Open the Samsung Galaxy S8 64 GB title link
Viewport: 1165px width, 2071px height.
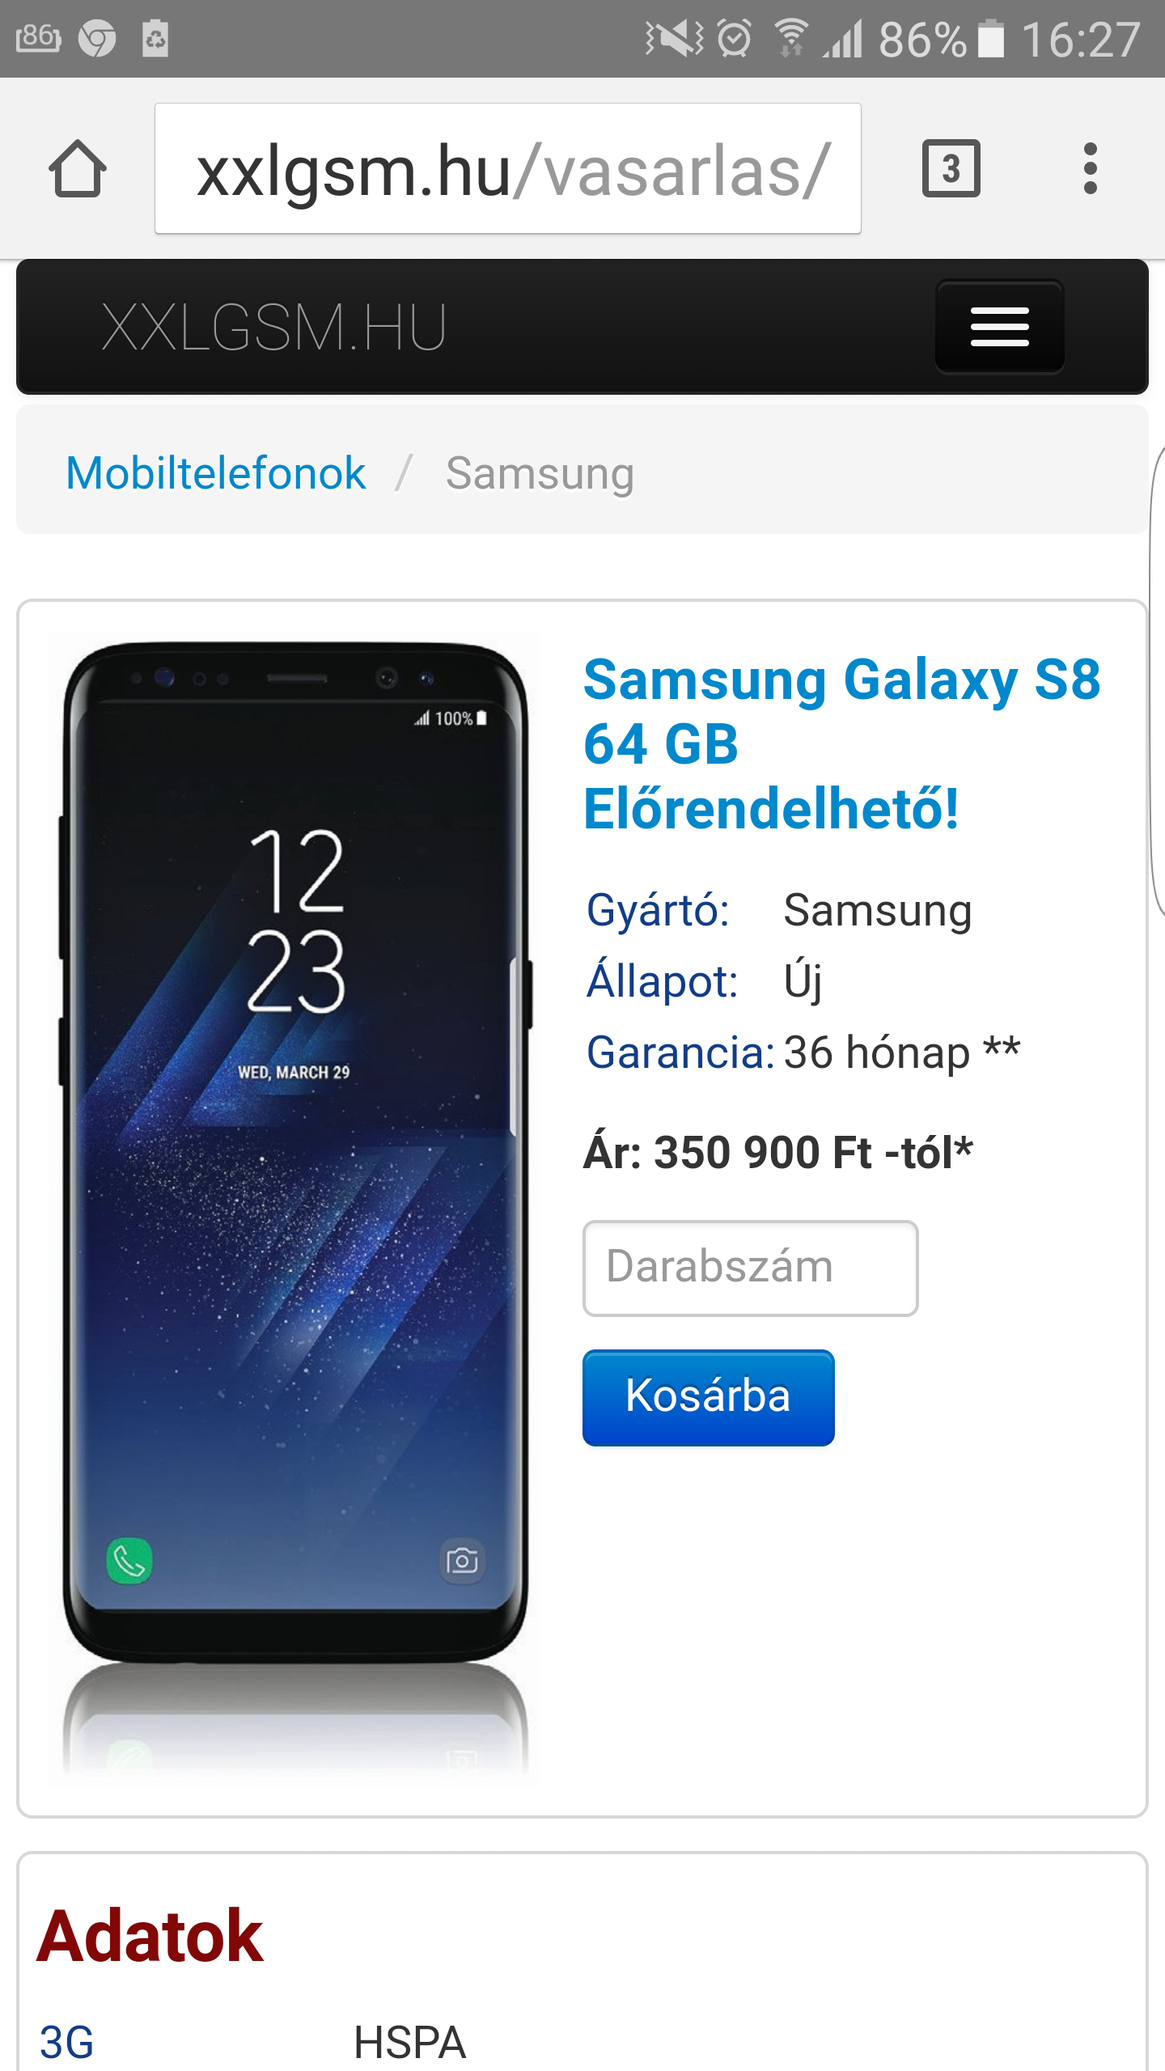[842, 744]
